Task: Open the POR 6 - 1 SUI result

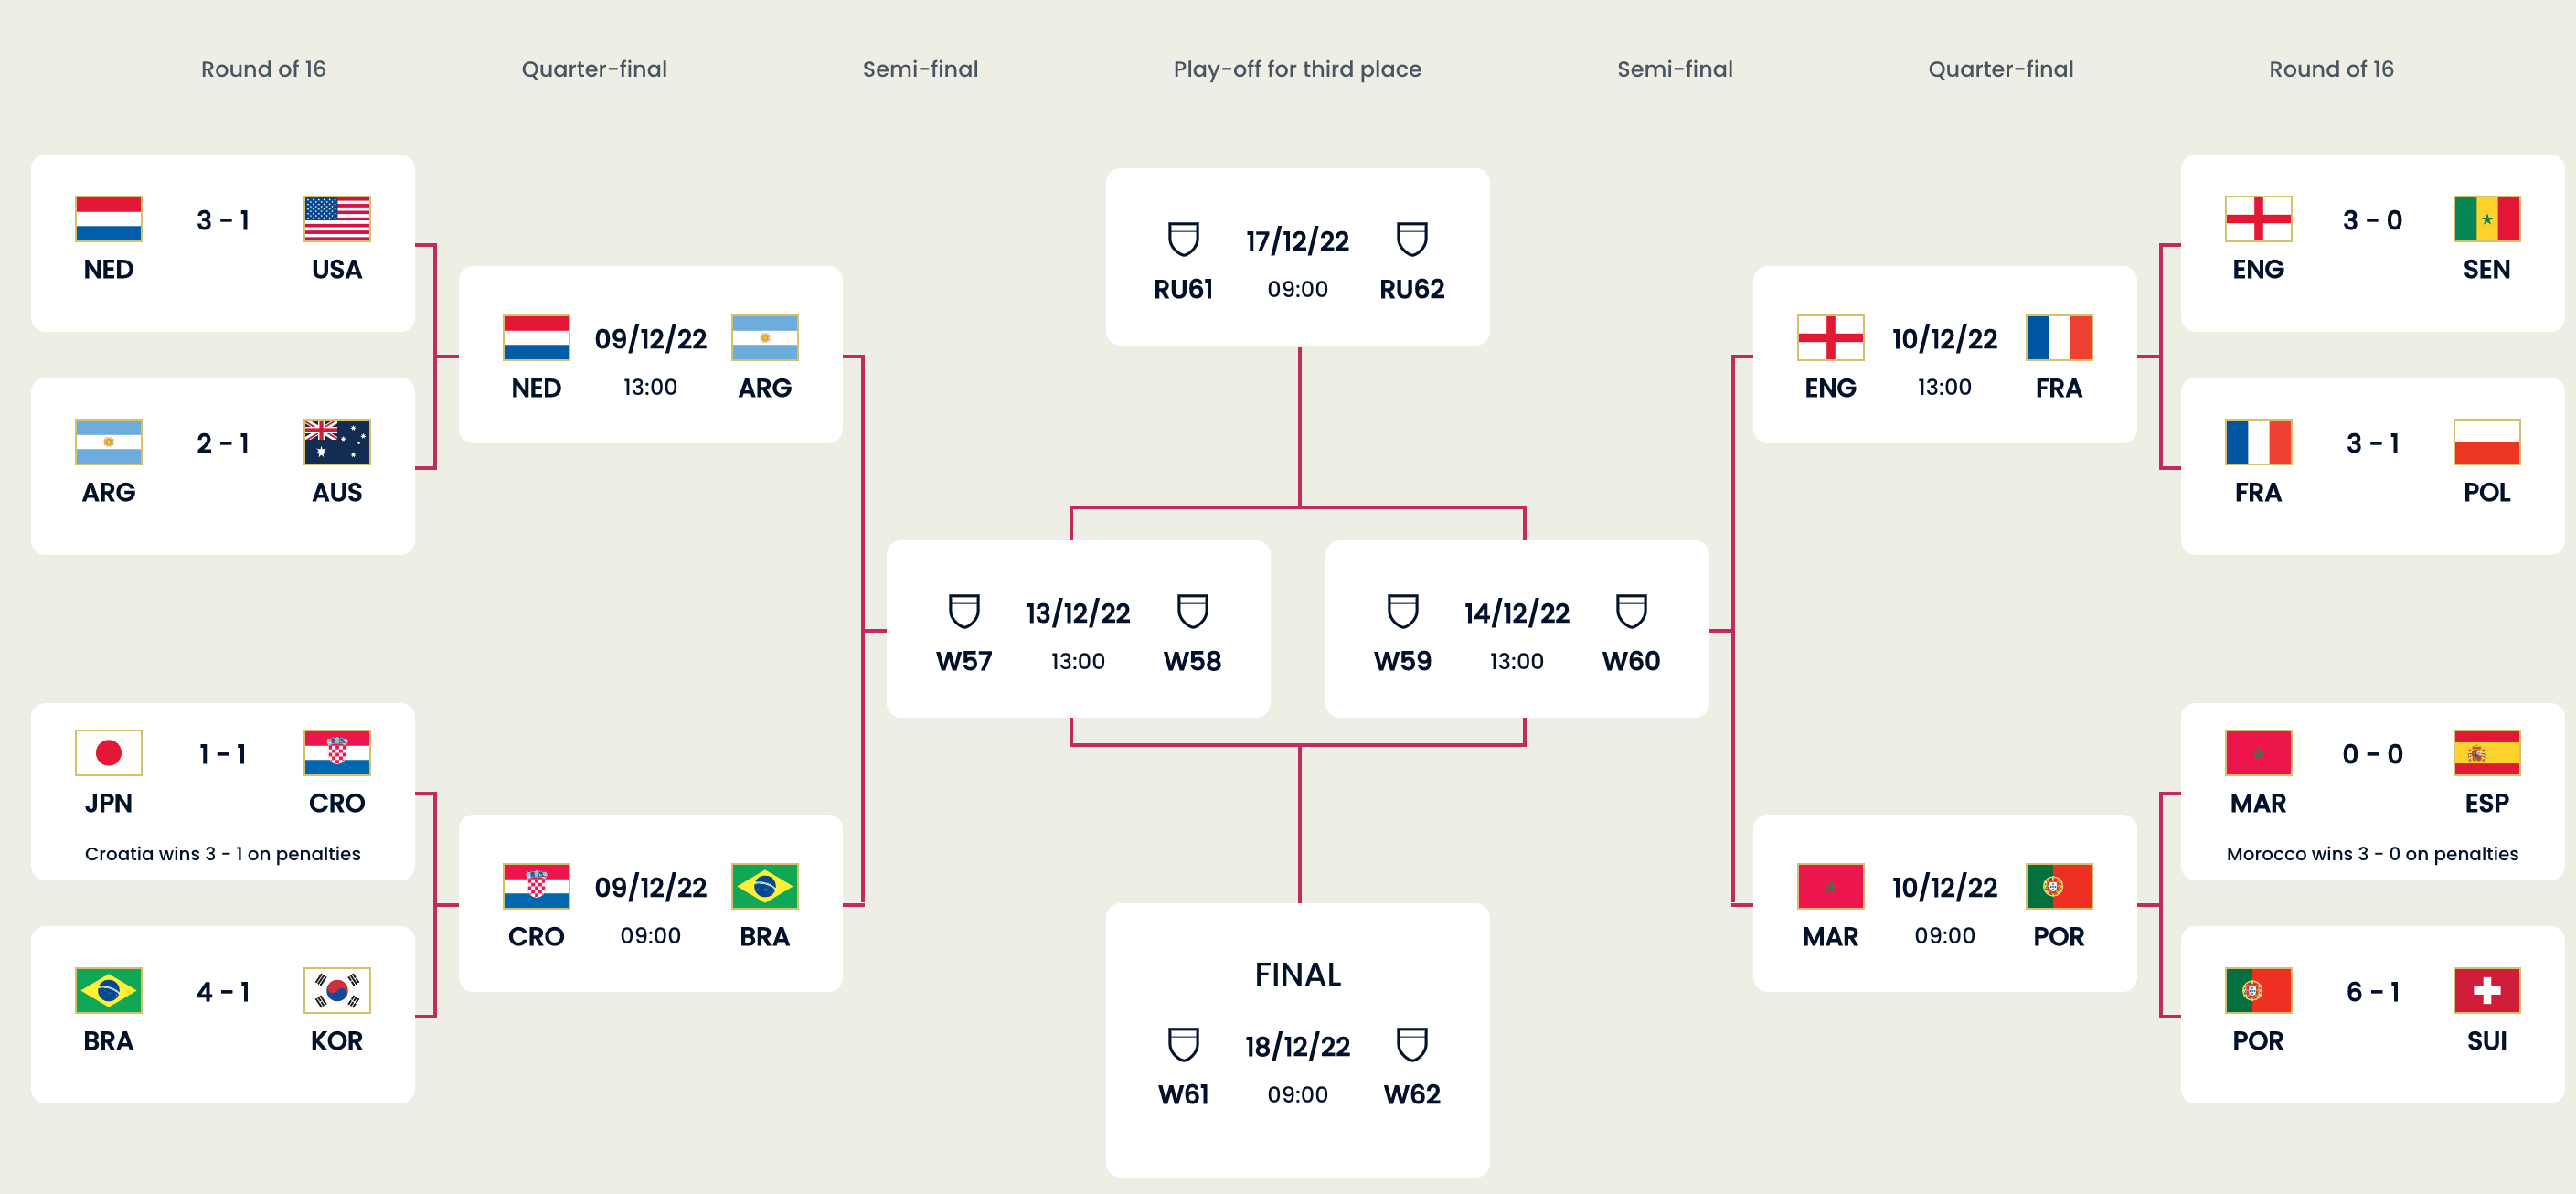Action: point(2372,1015)
